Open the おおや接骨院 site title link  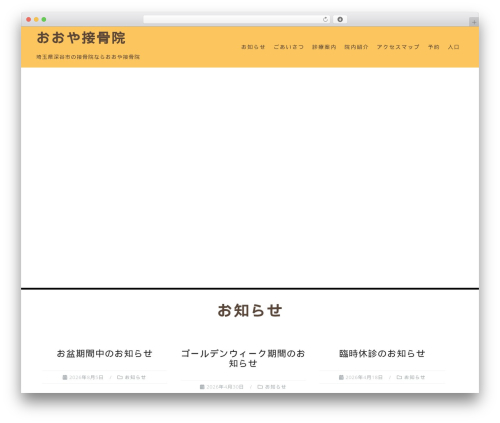[x=81, y=38]
